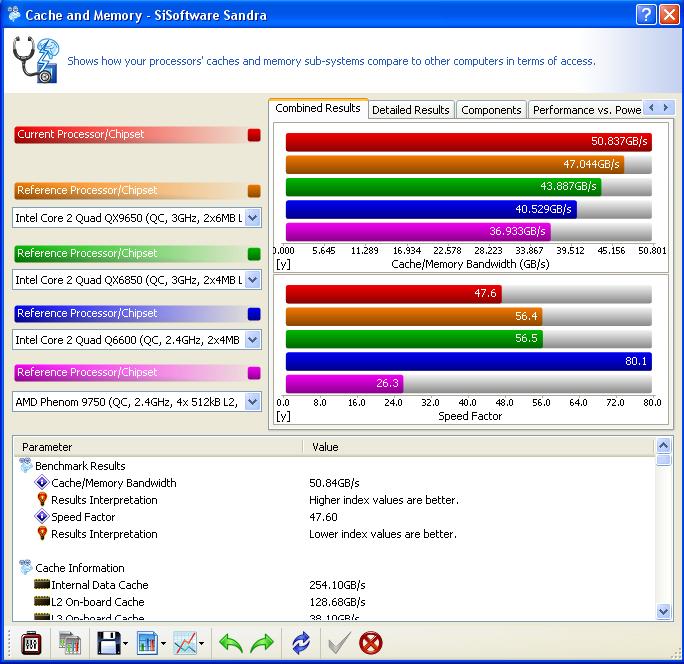Switch to the Detailed Results tab
The width and height of the screenshot is (684, 664).
click(x=411, y=110)
